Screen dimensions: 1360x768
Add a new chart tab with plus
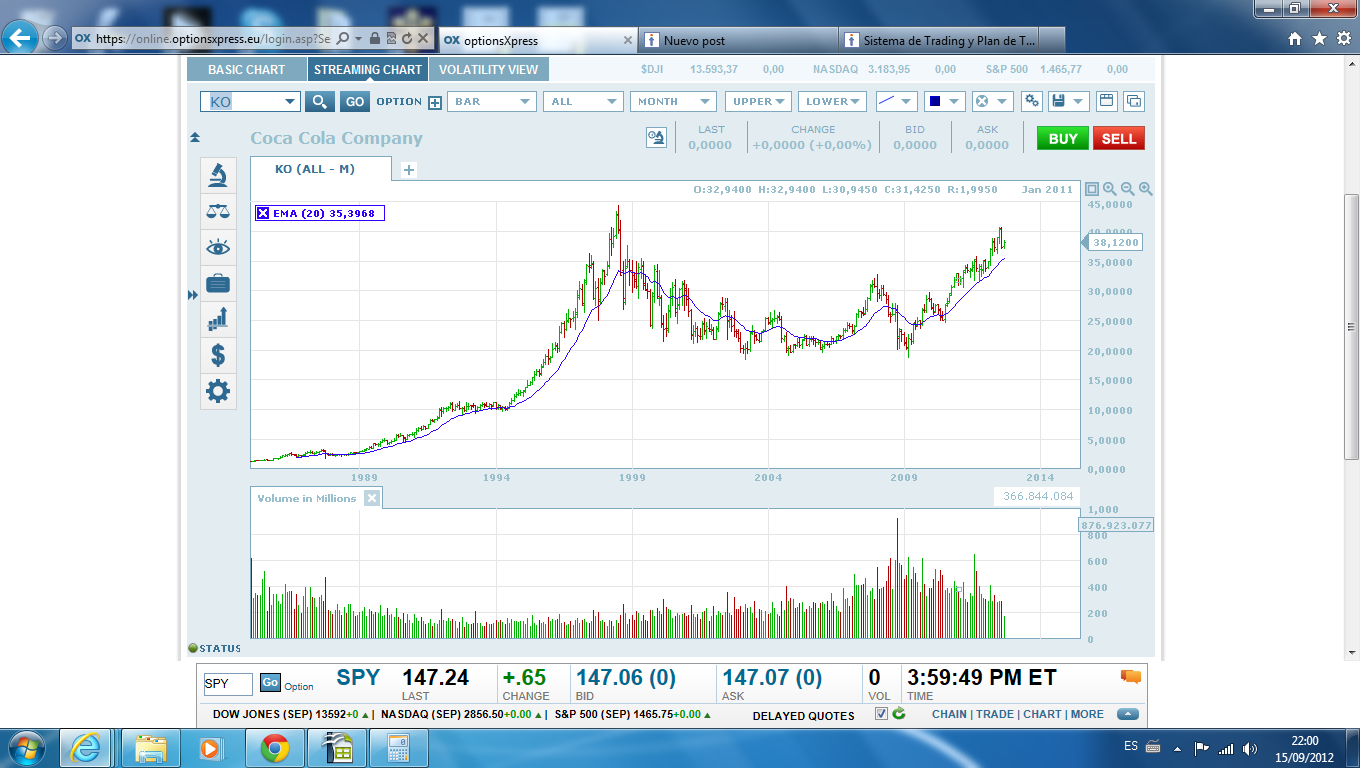pyautogui.click(x=408, y=170)
